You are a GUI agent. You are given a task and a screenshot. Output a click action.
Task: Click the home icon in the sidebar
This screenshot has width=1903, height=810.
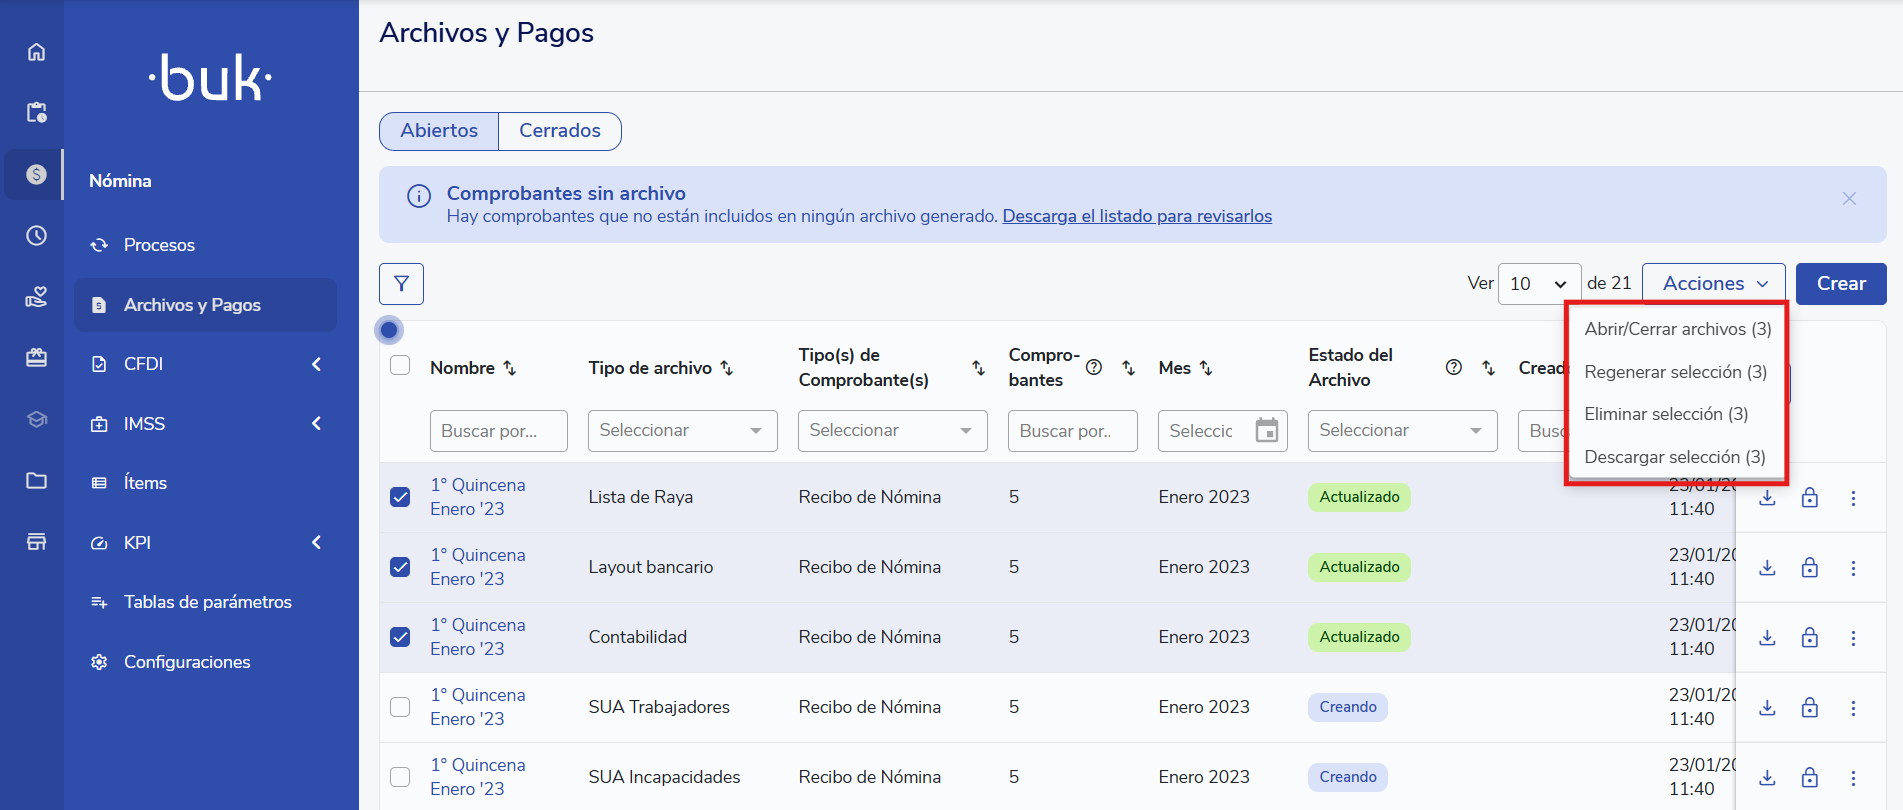pos(36,52)
